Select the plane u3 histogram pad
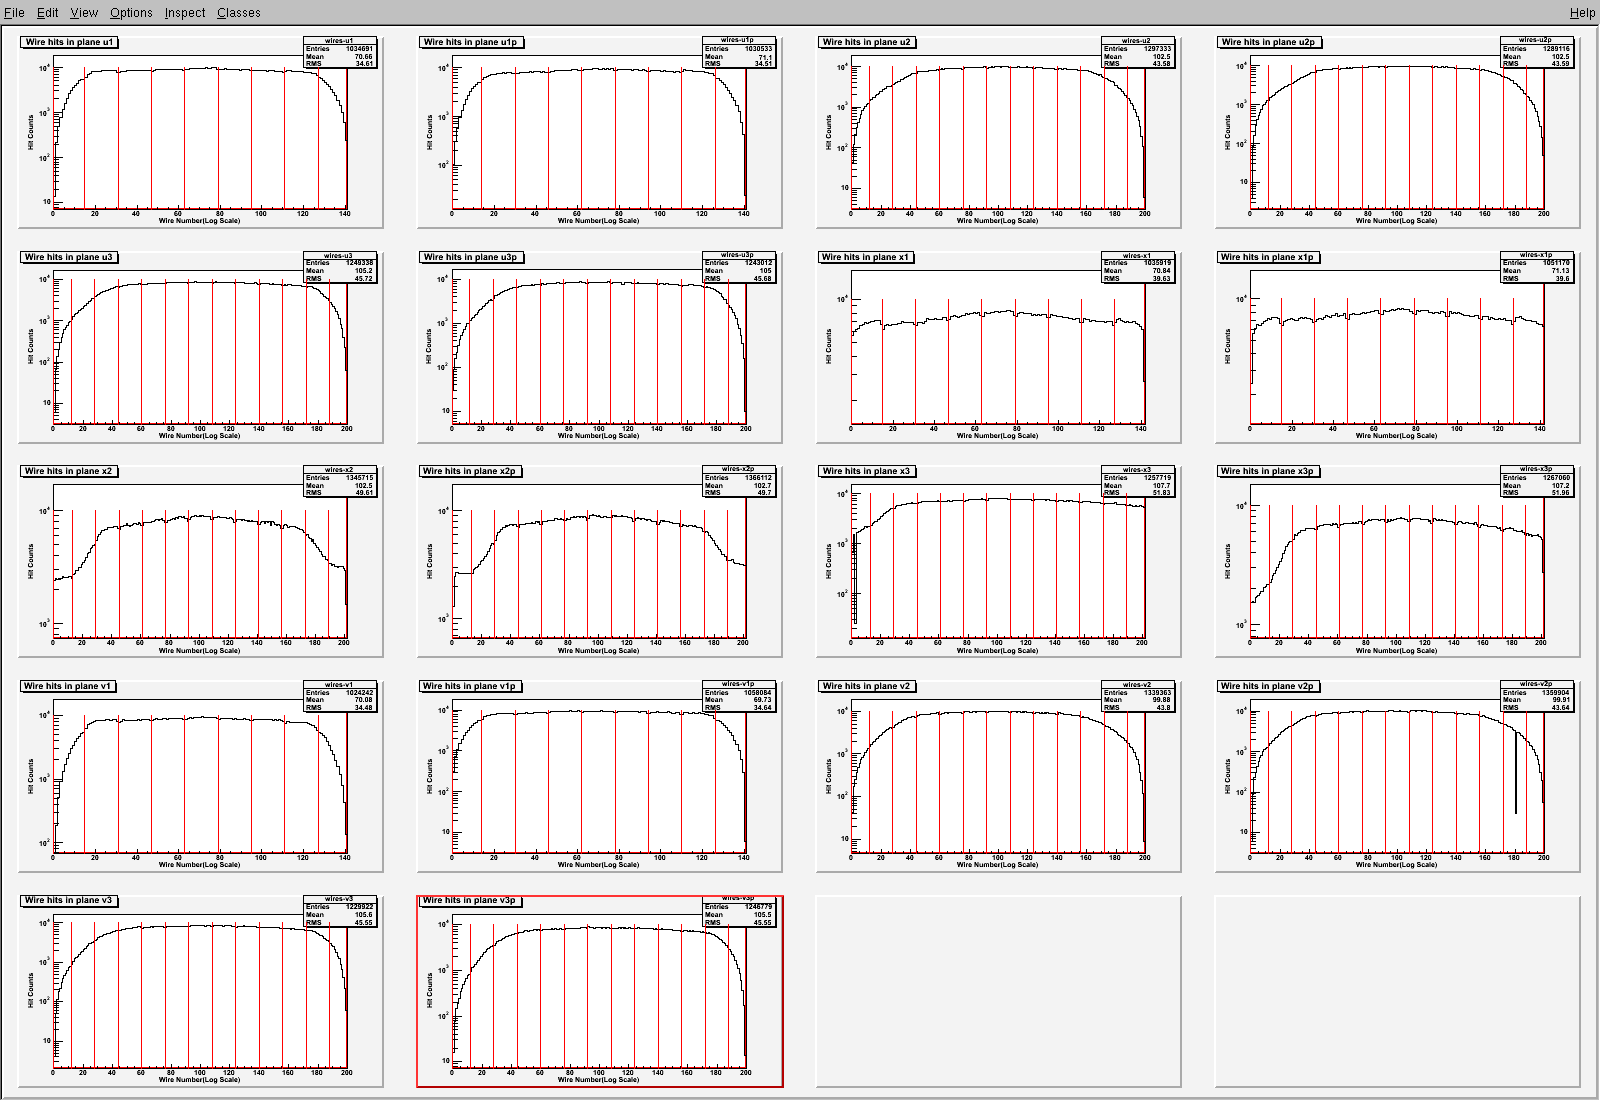This screenshot has width=1600, height=1101. [x=201, y=347]
